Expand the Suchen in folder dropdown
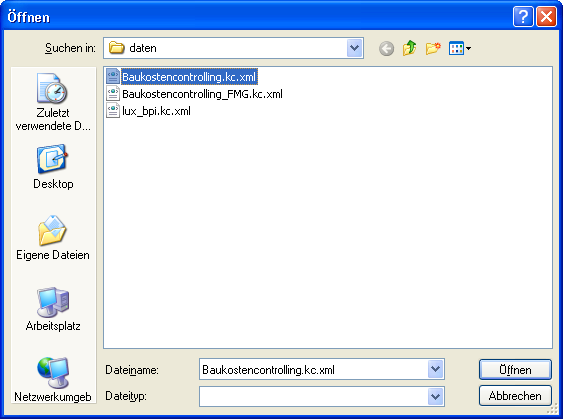563x419 pixels. click(355, 48)
